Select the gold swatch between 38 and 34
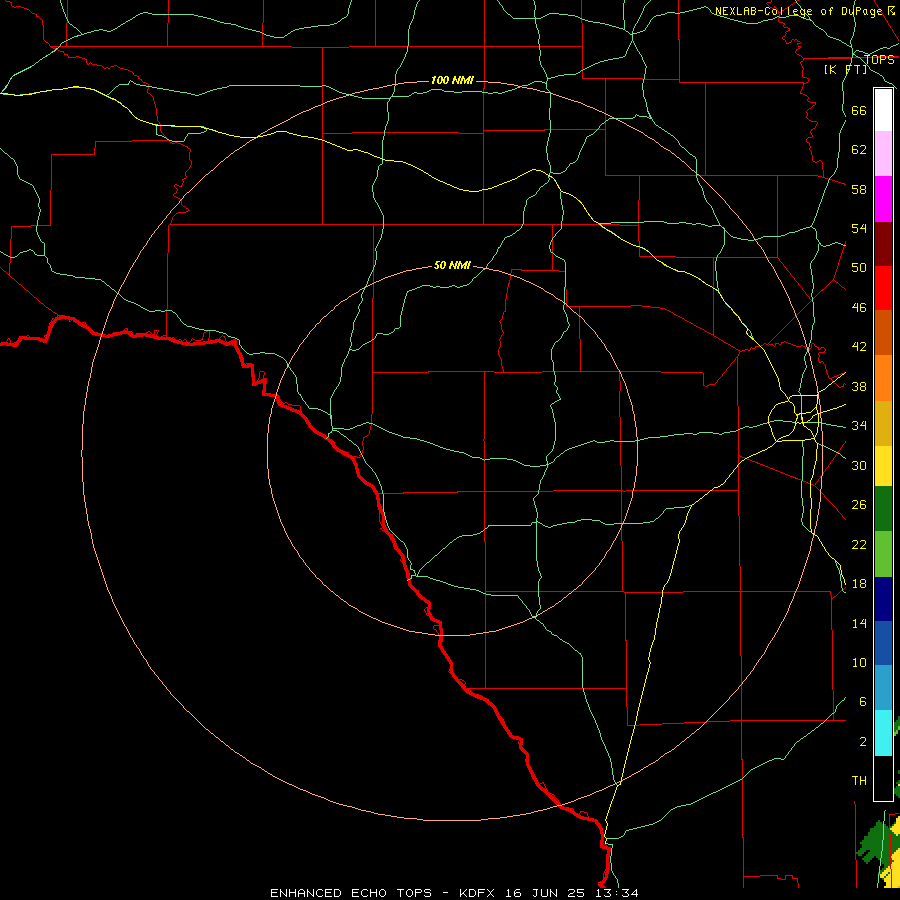The width and height of the screenshot is (900, 900). click(883, 424)
